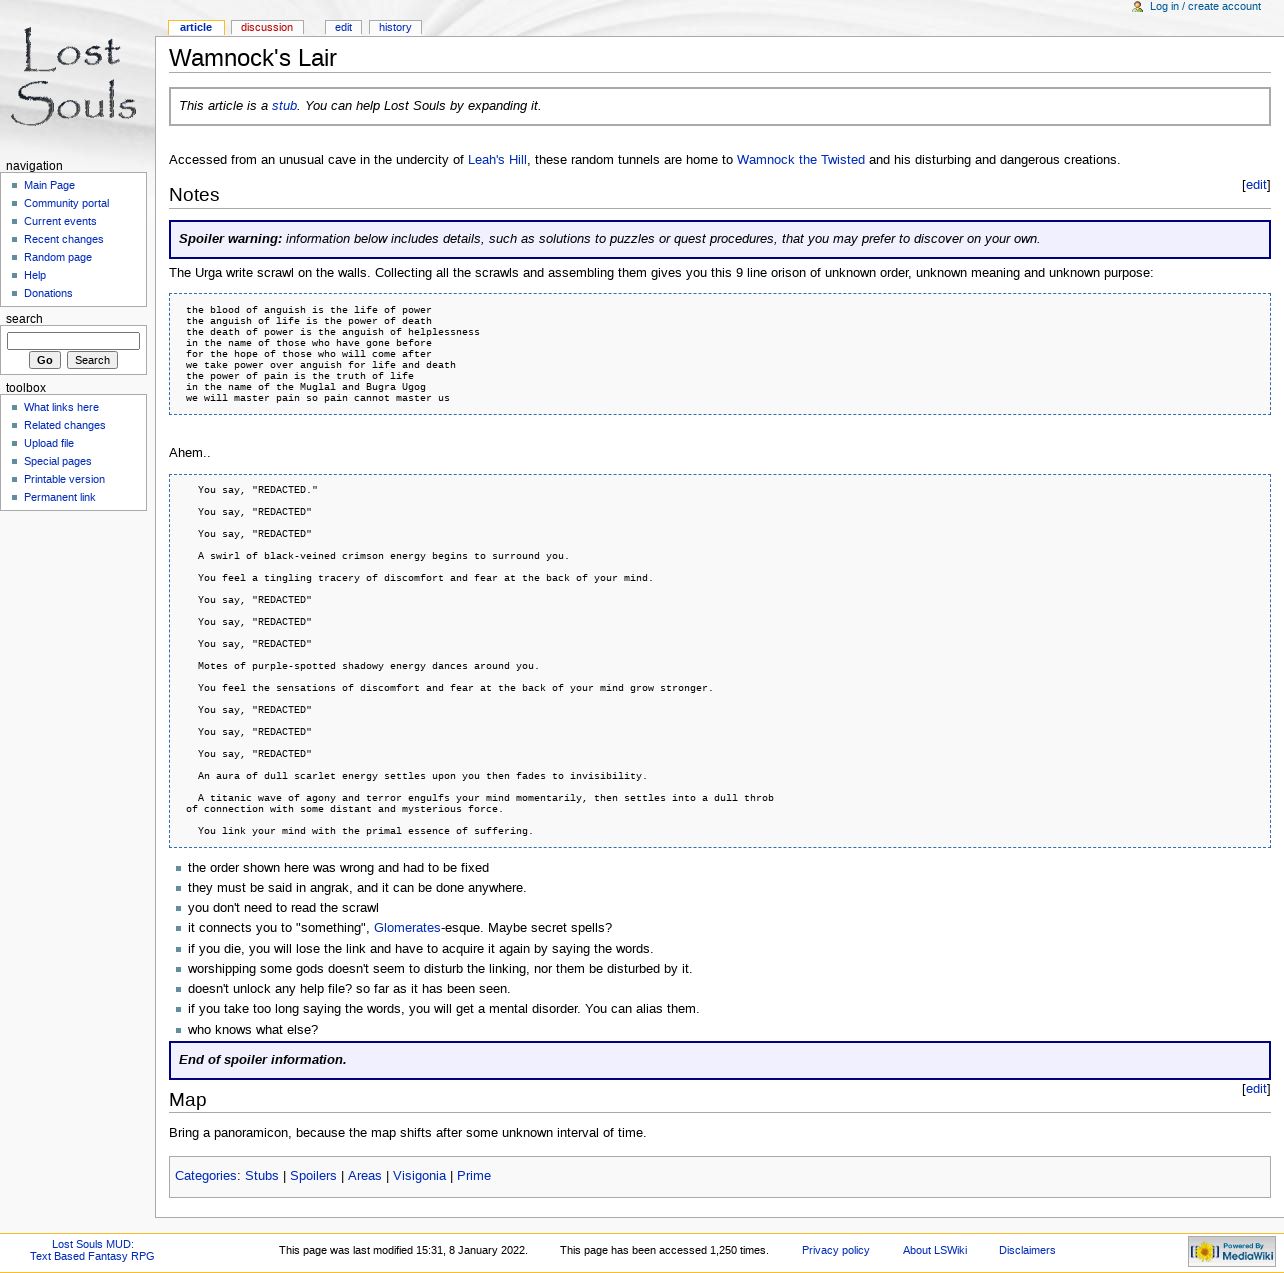The width and height of the screenshot is (1284, 1273).
Task: Open the Categories link
Action: [206, 1176]
